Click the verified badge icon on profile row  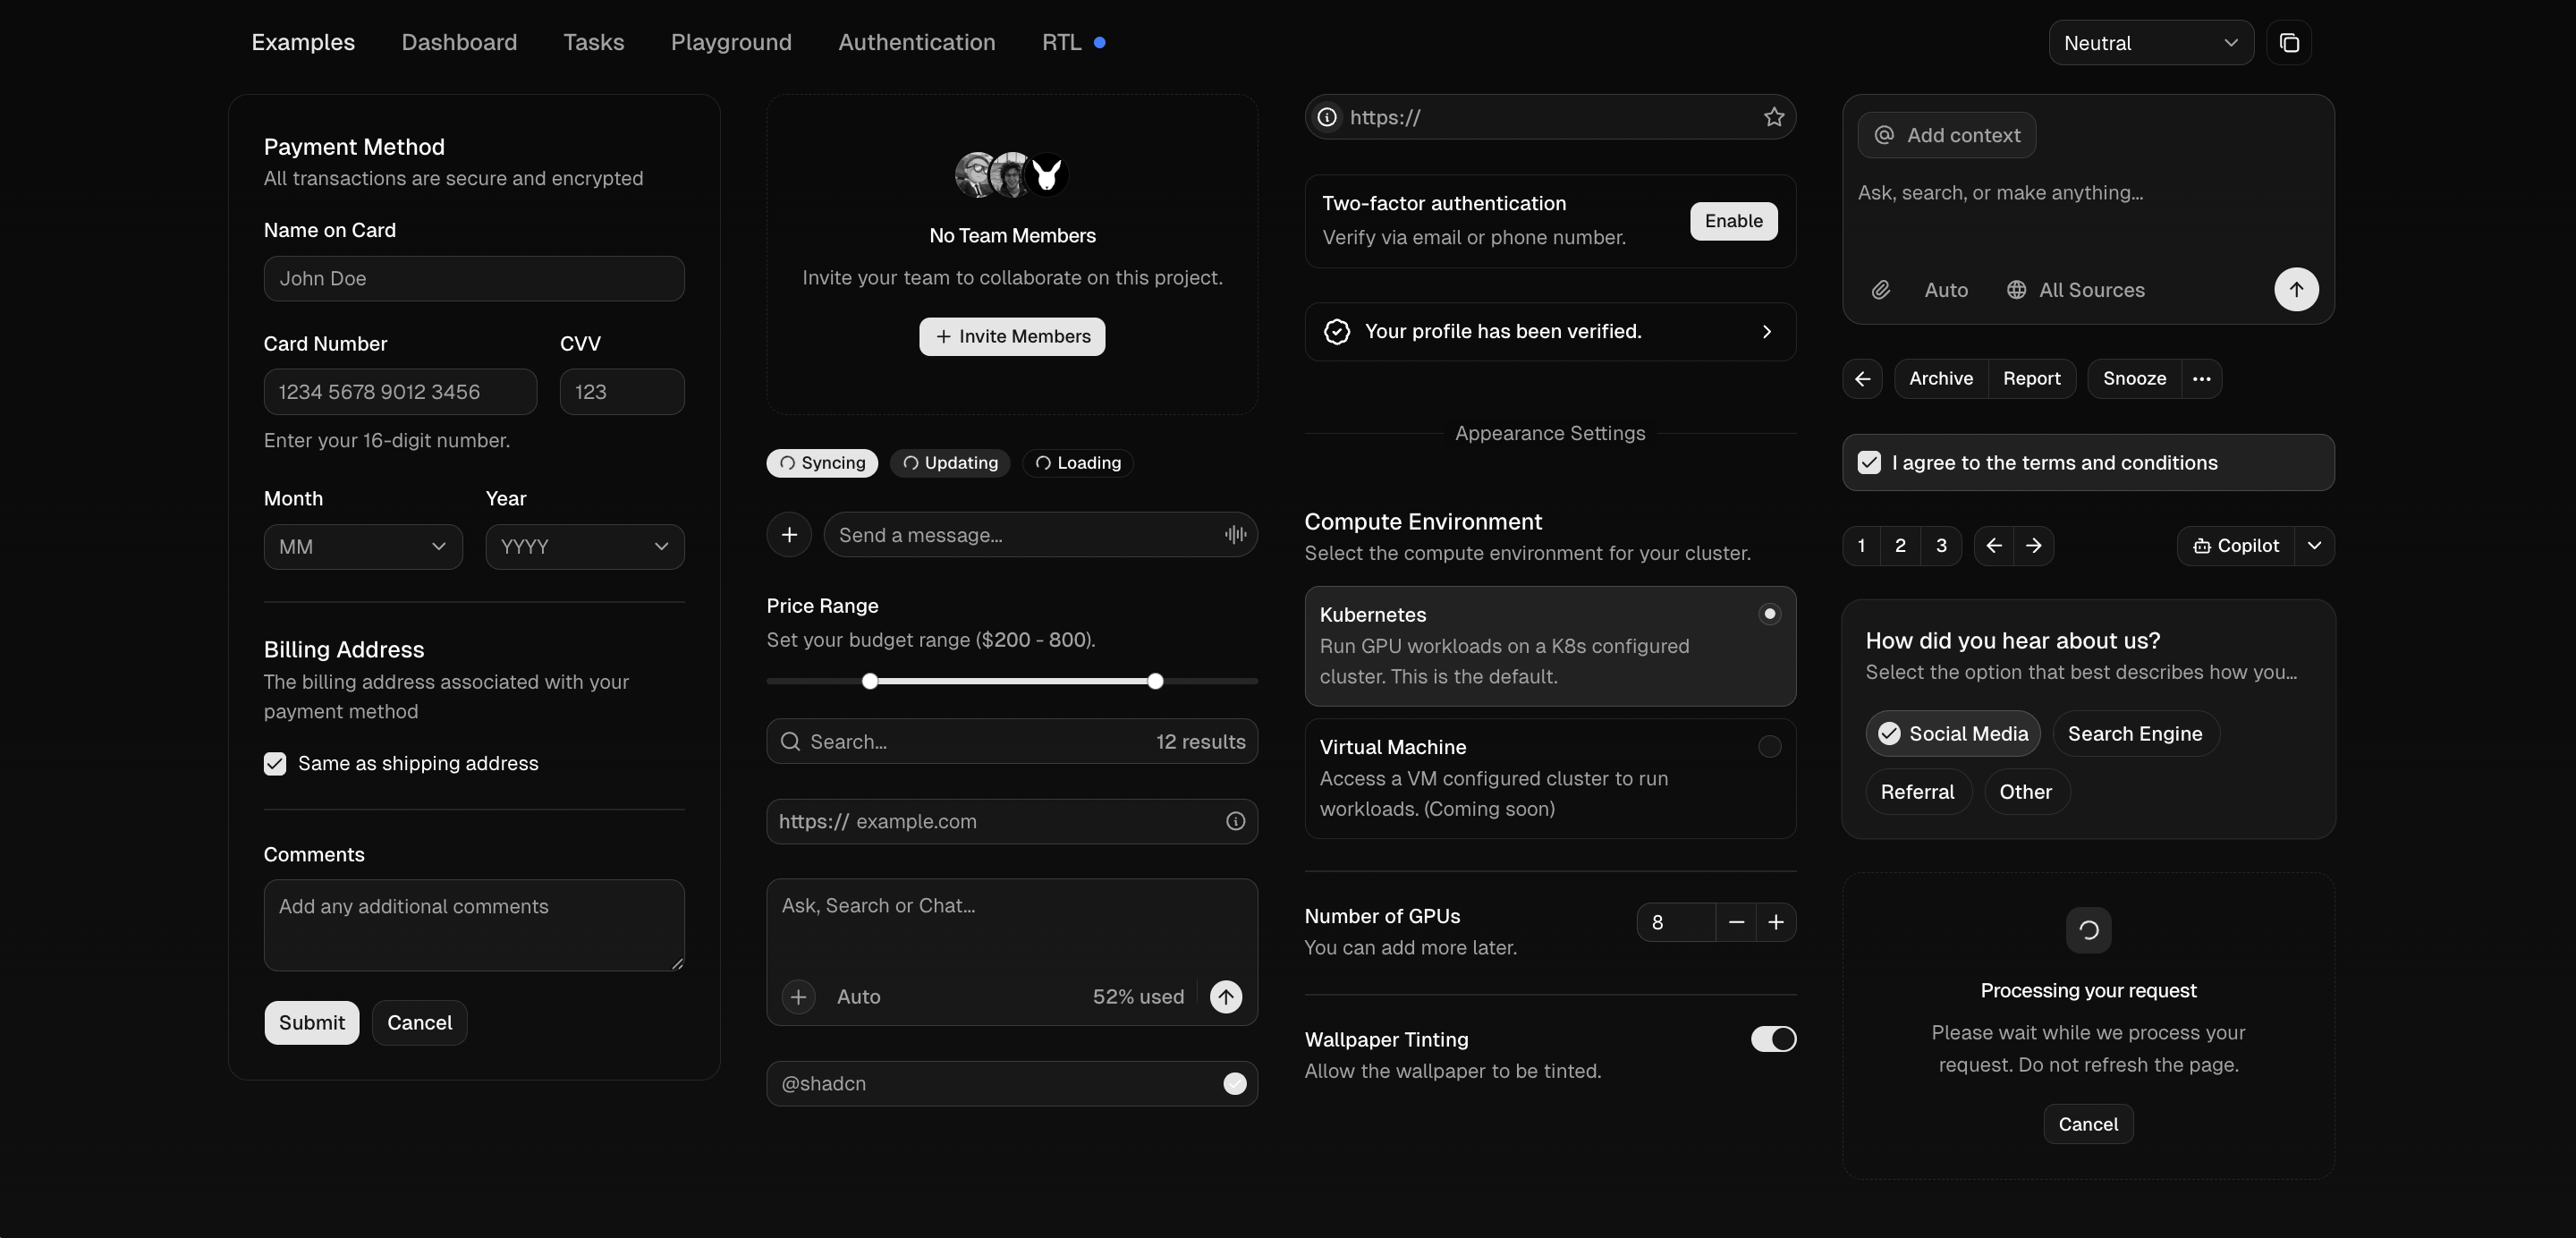click(x=1337, y=332)
